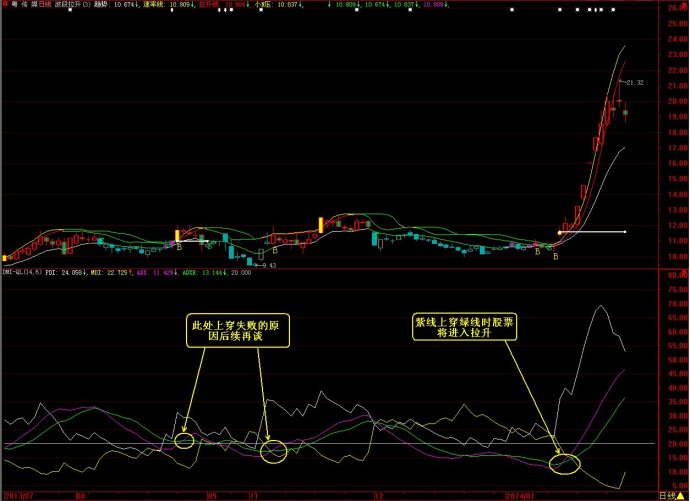Click the 24.00 level on the price axis

coord(677,39)
